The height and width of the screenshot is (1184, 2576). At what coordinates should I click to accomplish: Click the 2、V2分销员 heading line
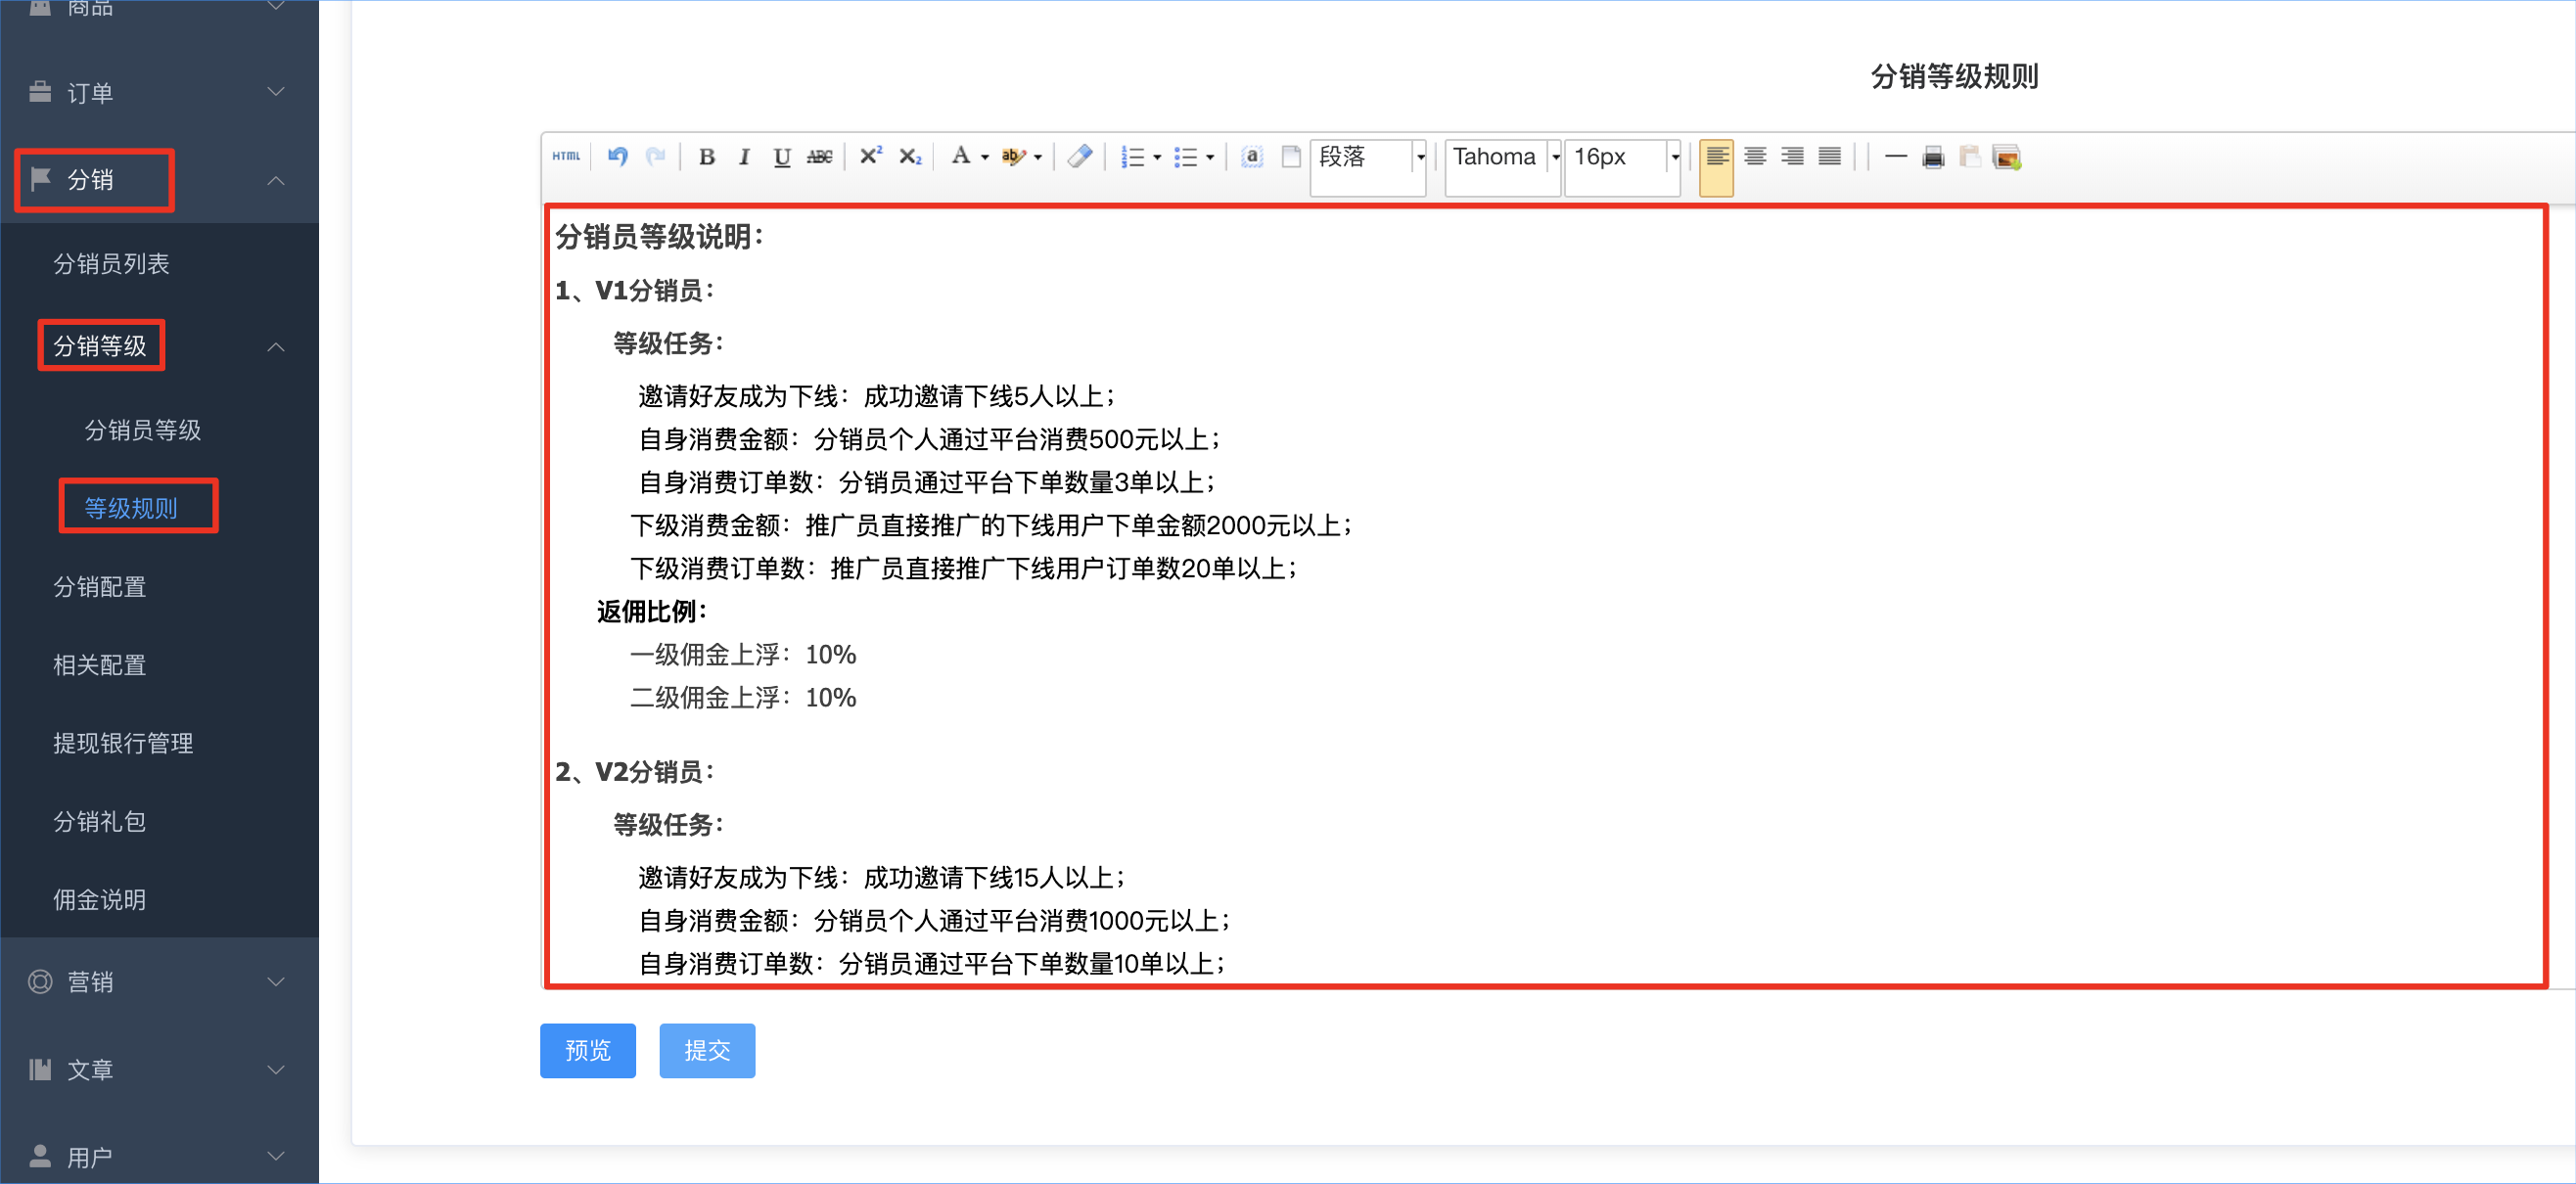coord(635,772)
